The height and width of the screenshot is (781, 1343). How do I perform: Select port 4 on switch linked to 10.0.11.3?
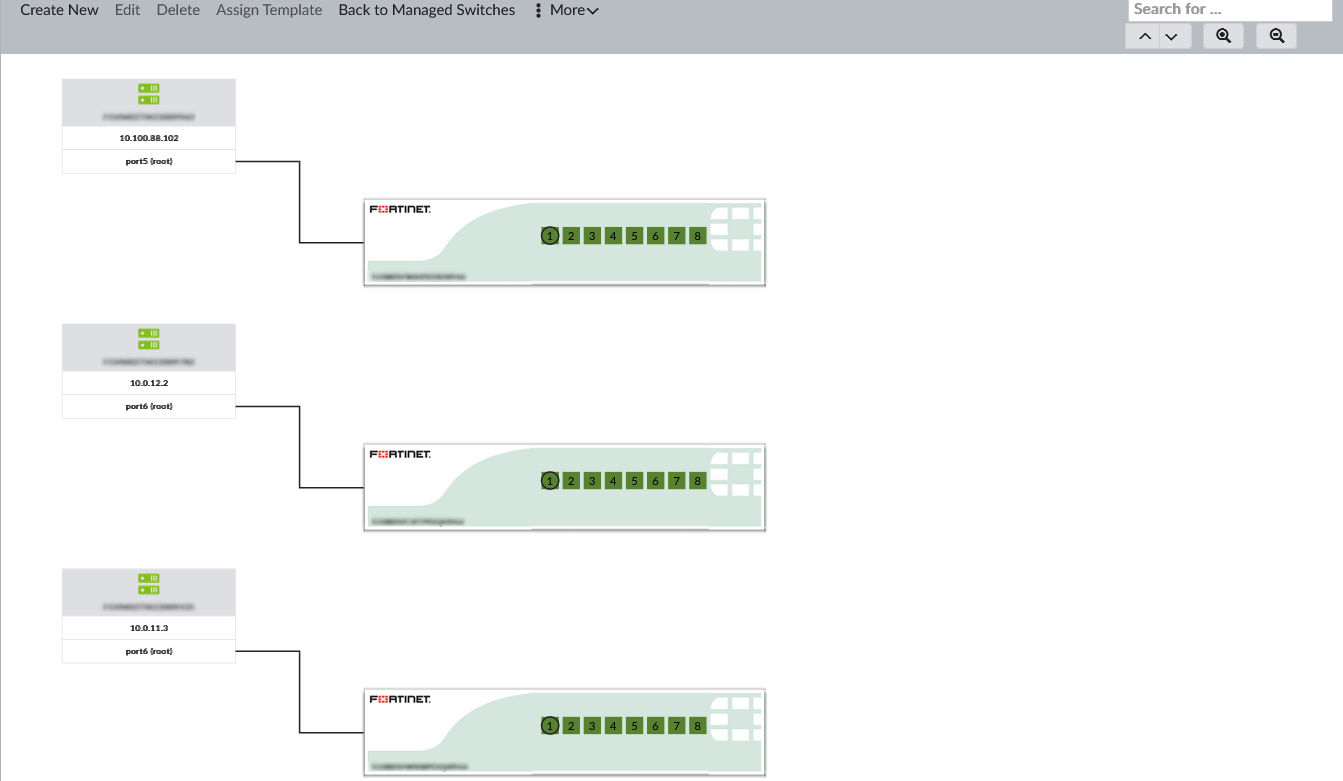(613, 726)
